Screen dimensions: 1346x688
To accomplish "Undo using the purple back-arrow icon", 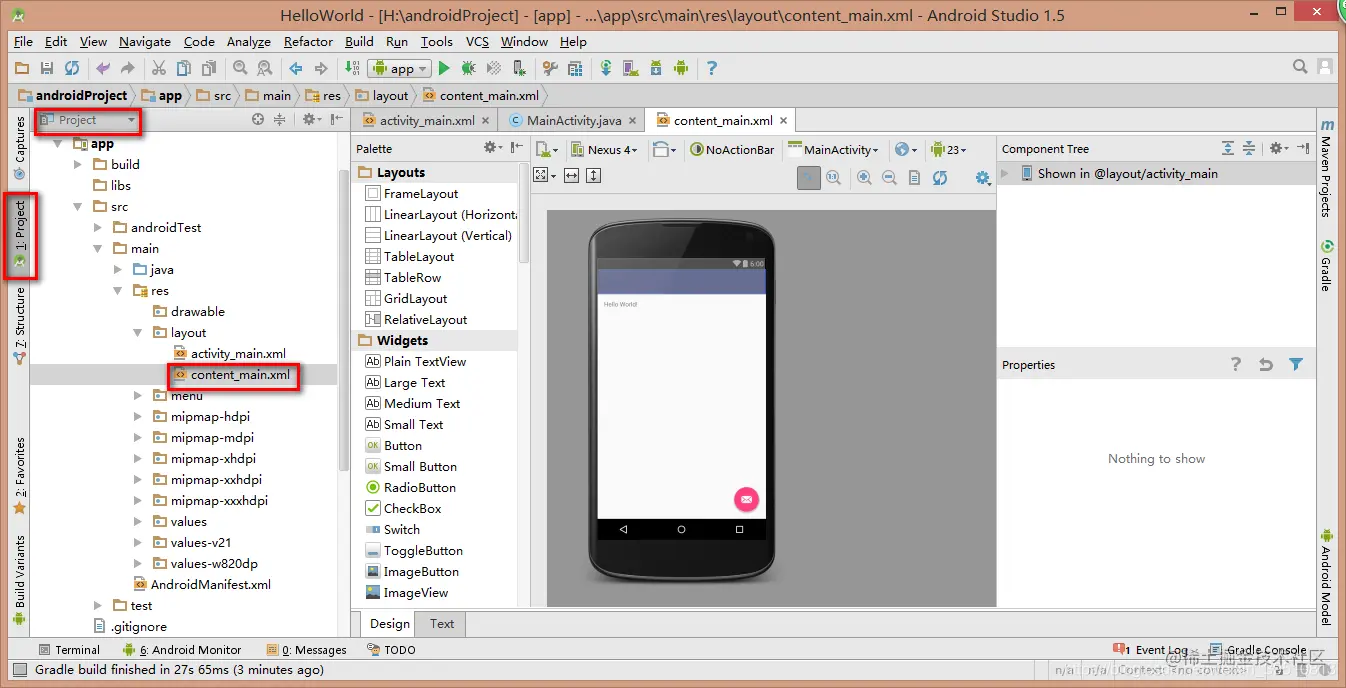I will pos(103,69).
